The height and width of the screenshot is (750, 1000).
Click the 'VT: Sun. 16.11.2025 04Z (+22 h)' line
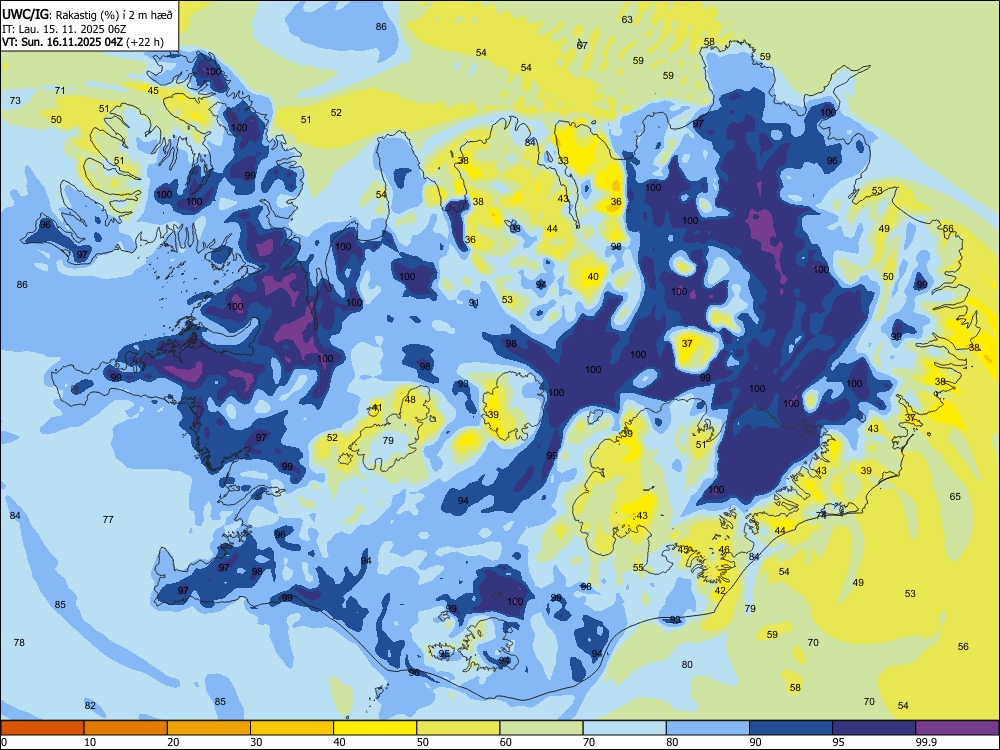point(82,42)
